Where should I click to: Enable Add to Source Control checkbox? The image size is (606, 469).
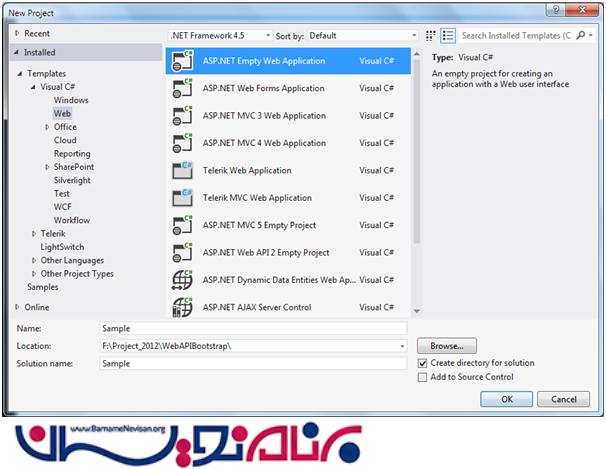tap(422, 377)
